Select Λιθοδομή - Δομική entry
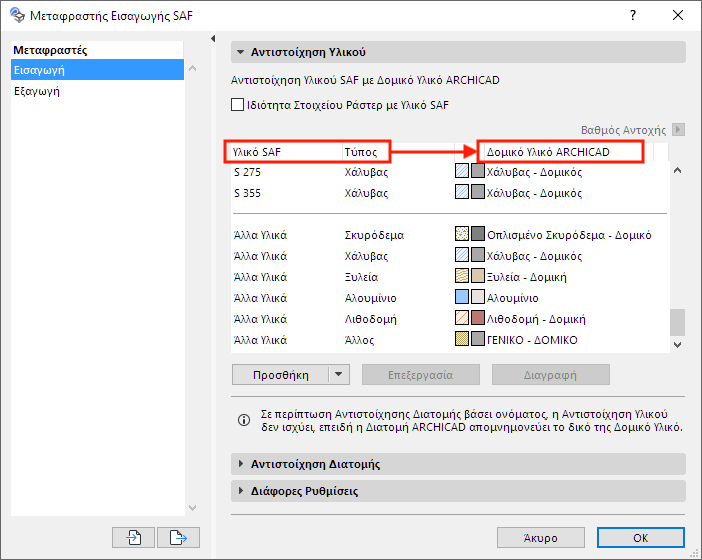Viewport: 702px width, 560px height. [536, 318]
